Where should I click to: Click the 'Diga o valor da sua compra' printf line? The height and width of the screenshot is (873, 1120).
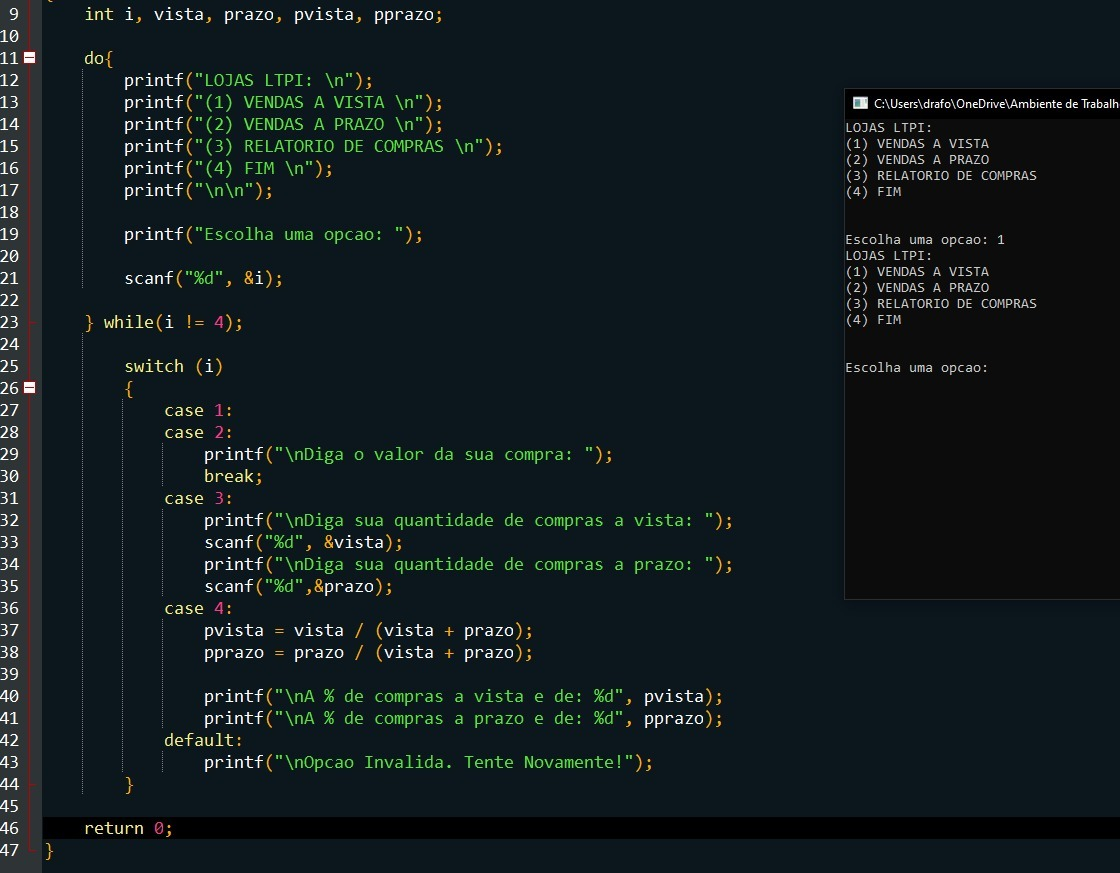coord(408,454)
